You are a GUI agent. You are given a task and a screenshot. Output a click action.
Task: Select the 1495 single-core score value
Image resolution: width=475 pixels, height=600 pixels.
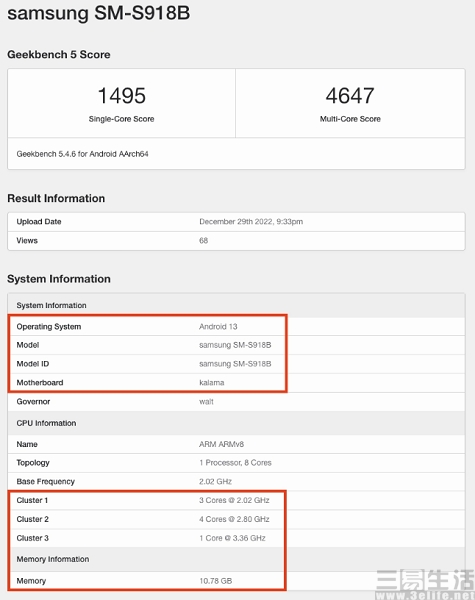point(122,95)
